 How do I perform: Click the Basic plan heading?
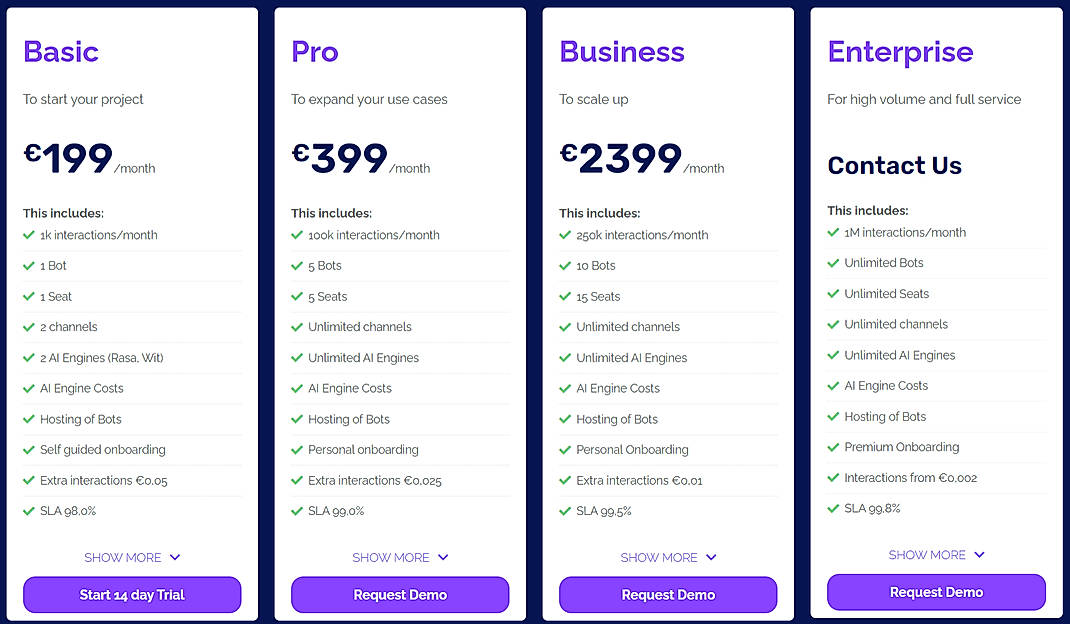61,51
